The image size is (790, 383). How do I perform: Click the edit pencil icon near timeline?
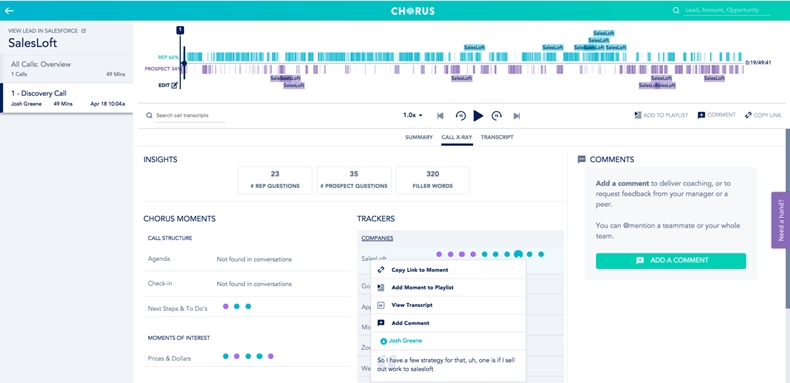point(174,85)
